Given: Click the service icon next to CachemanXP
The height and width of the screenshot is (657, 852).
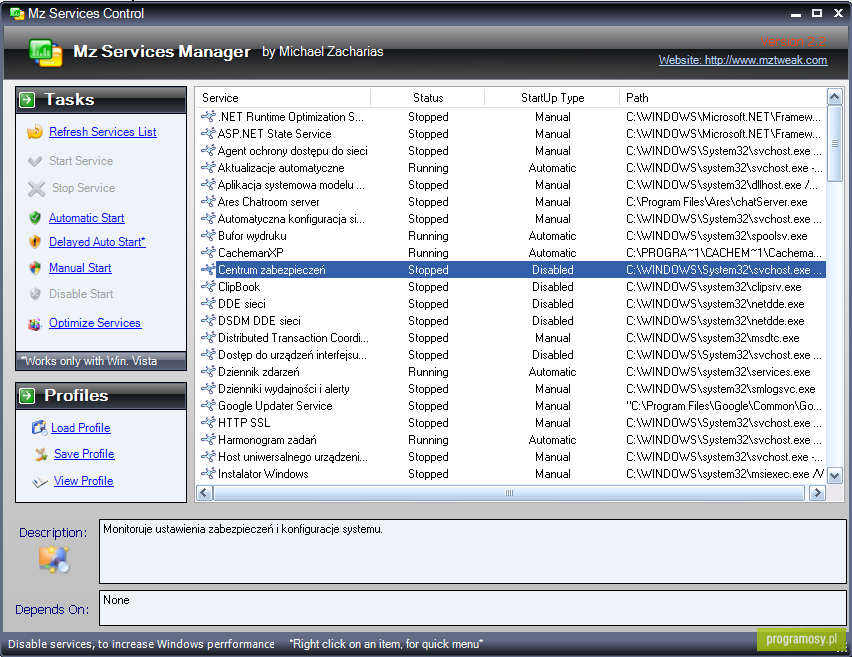Looking at the screenshot, I should click(208, 252).
